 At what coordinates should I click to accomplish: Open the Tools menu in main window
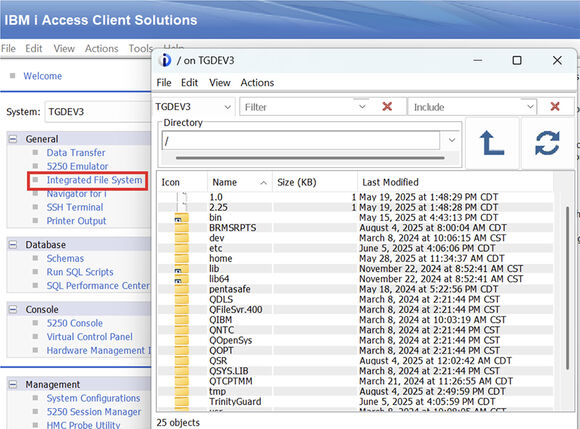click(141, 48)
